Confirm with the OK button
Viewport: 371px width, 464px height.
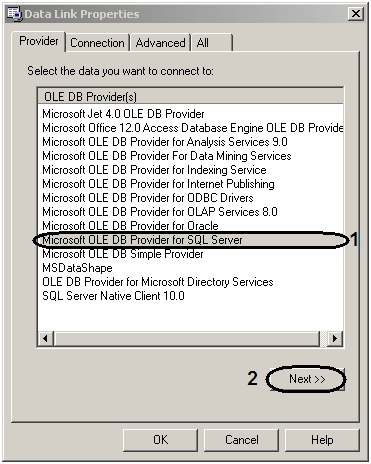[160, 440]
